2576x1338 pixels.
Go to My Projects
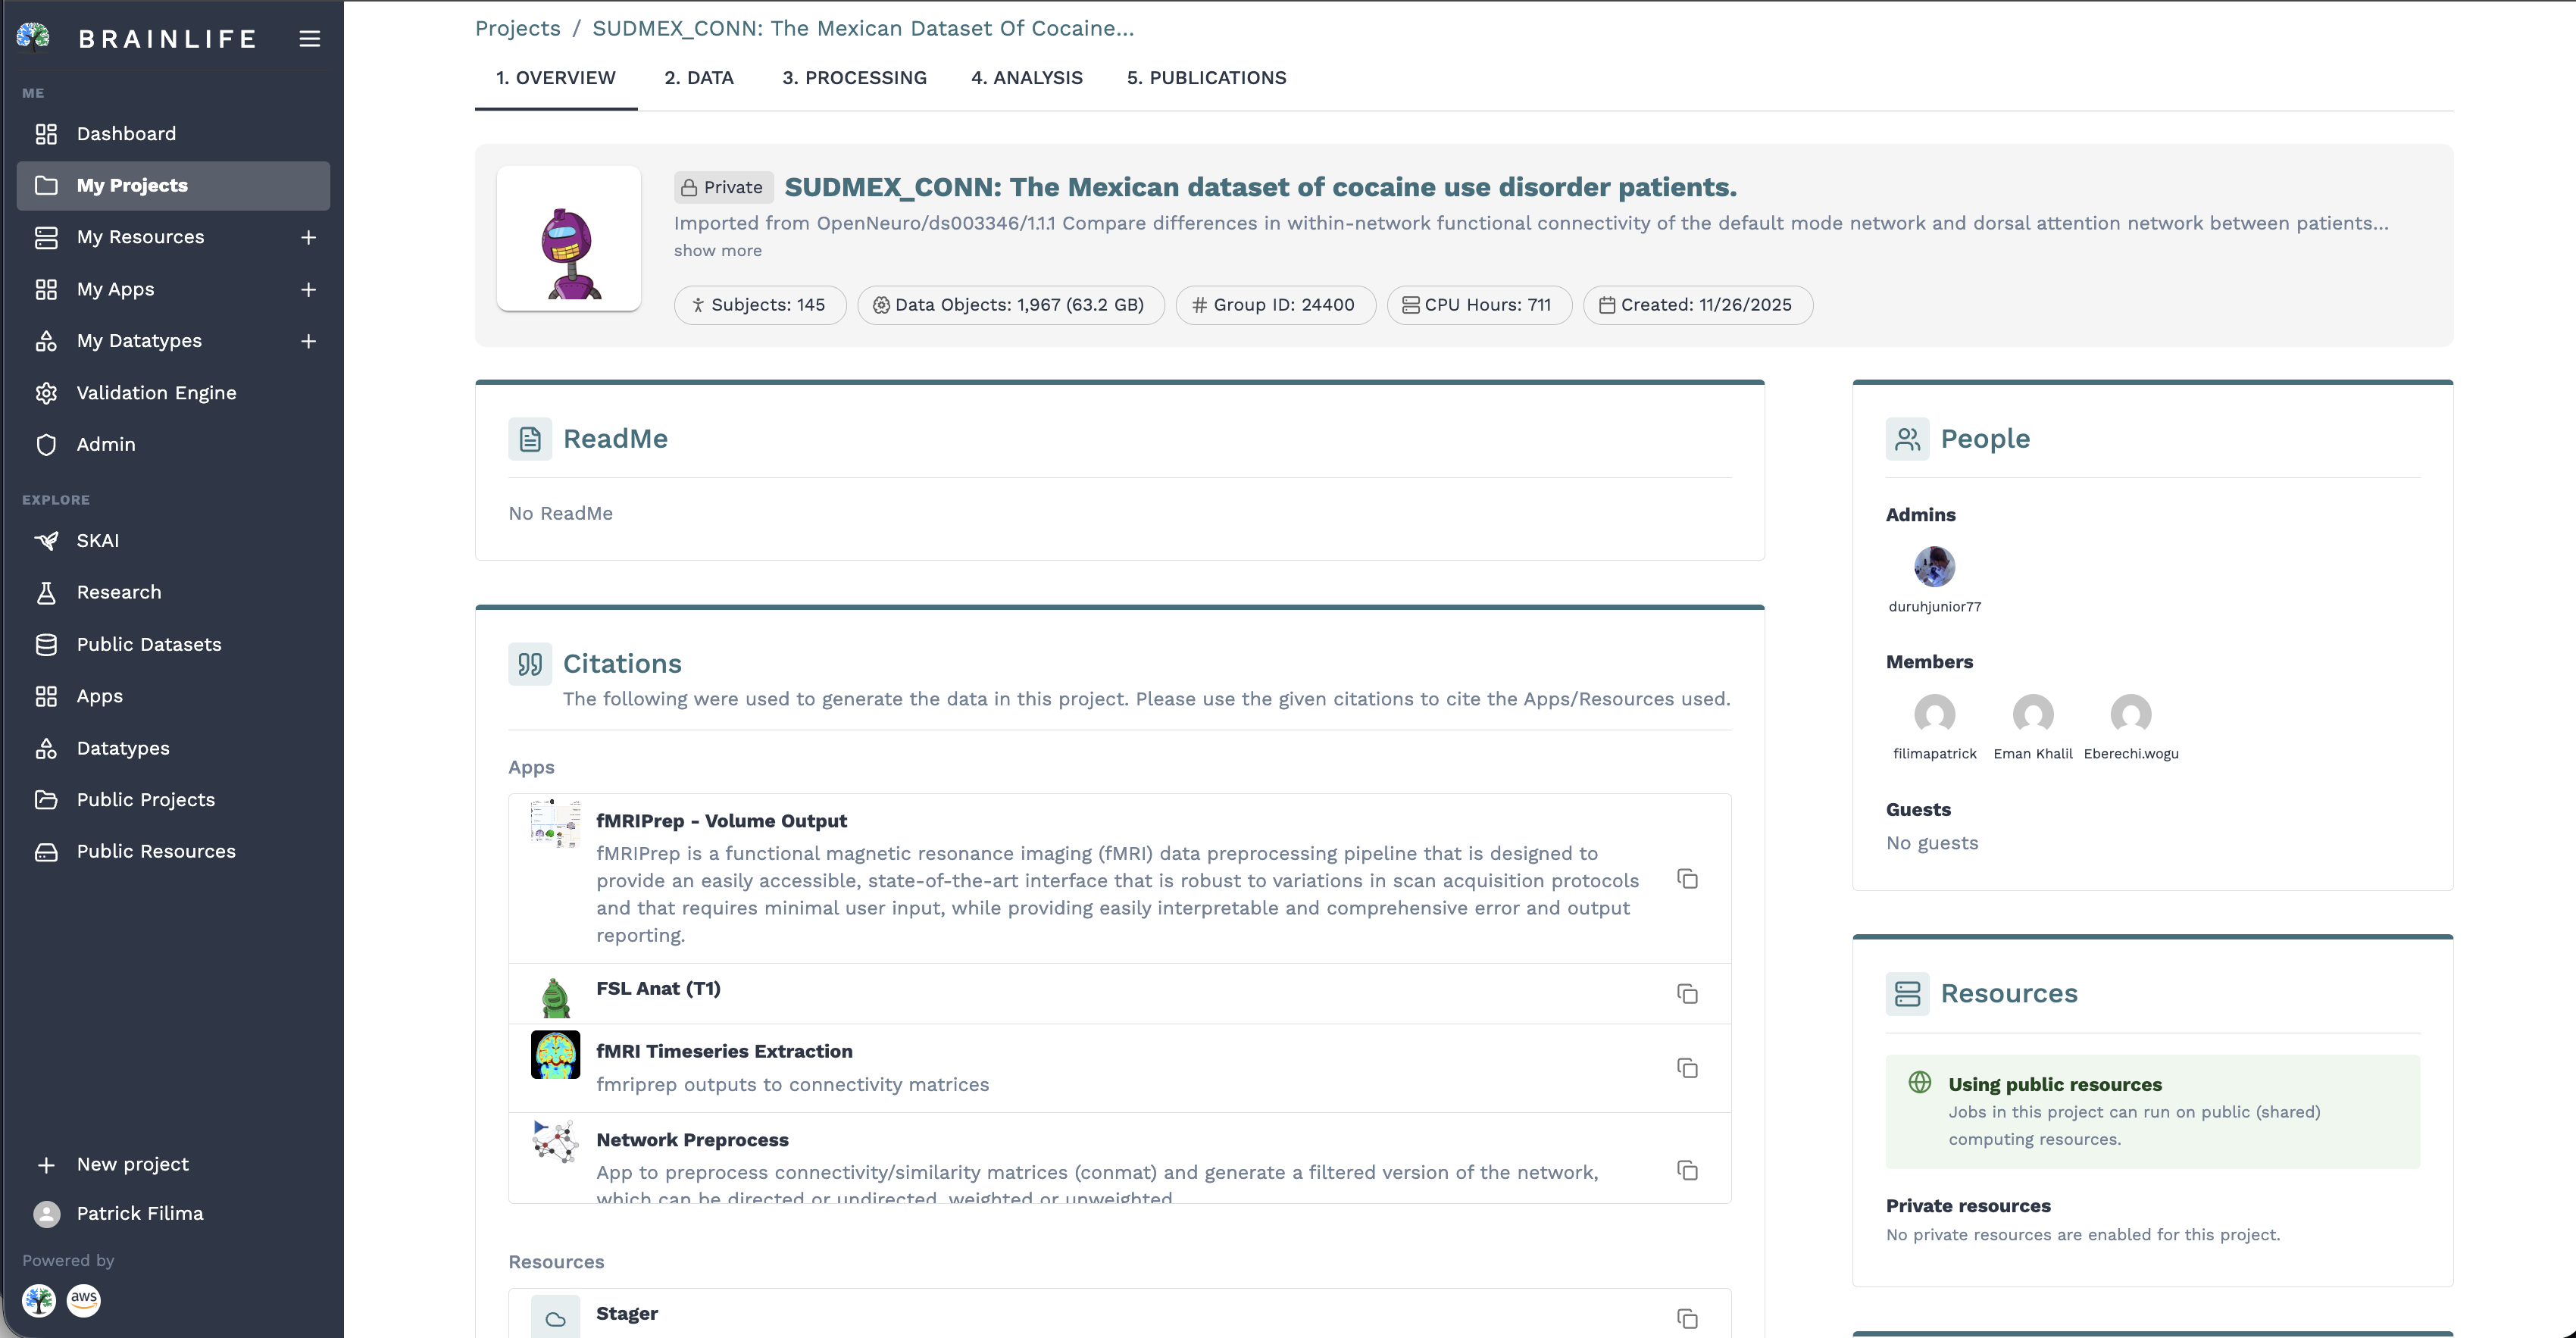click(173, 185)
